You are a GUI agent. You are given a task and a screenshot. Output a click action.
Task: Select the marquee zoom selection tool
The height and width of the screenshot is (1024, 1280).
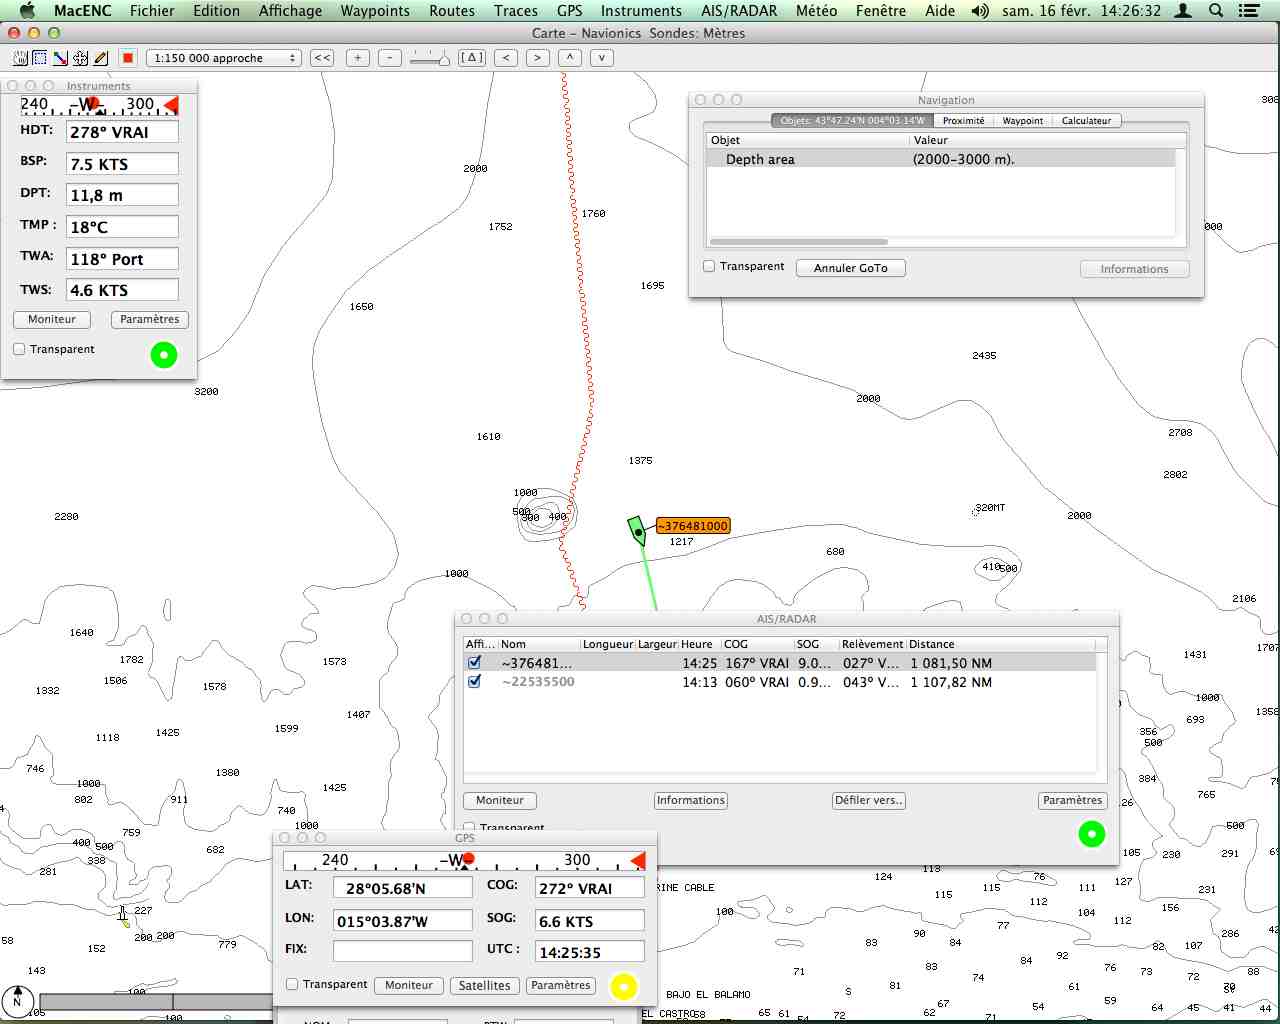click(x=40, y=58)
